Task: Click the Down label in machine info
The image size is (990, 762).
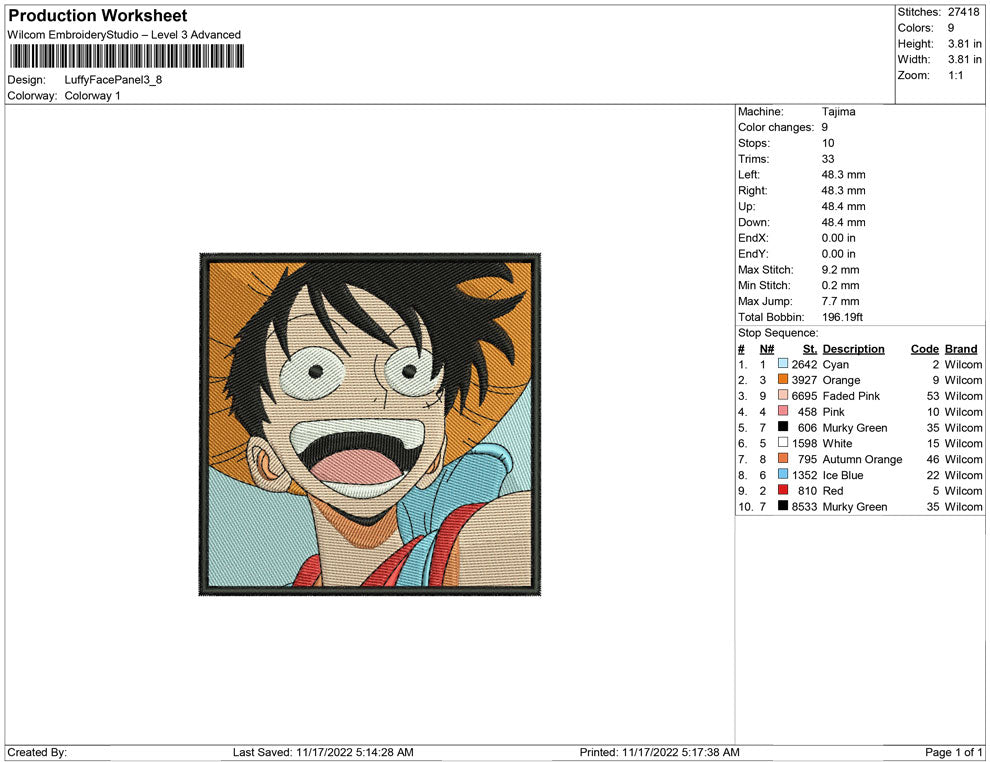Action: [x=754, y=222]
